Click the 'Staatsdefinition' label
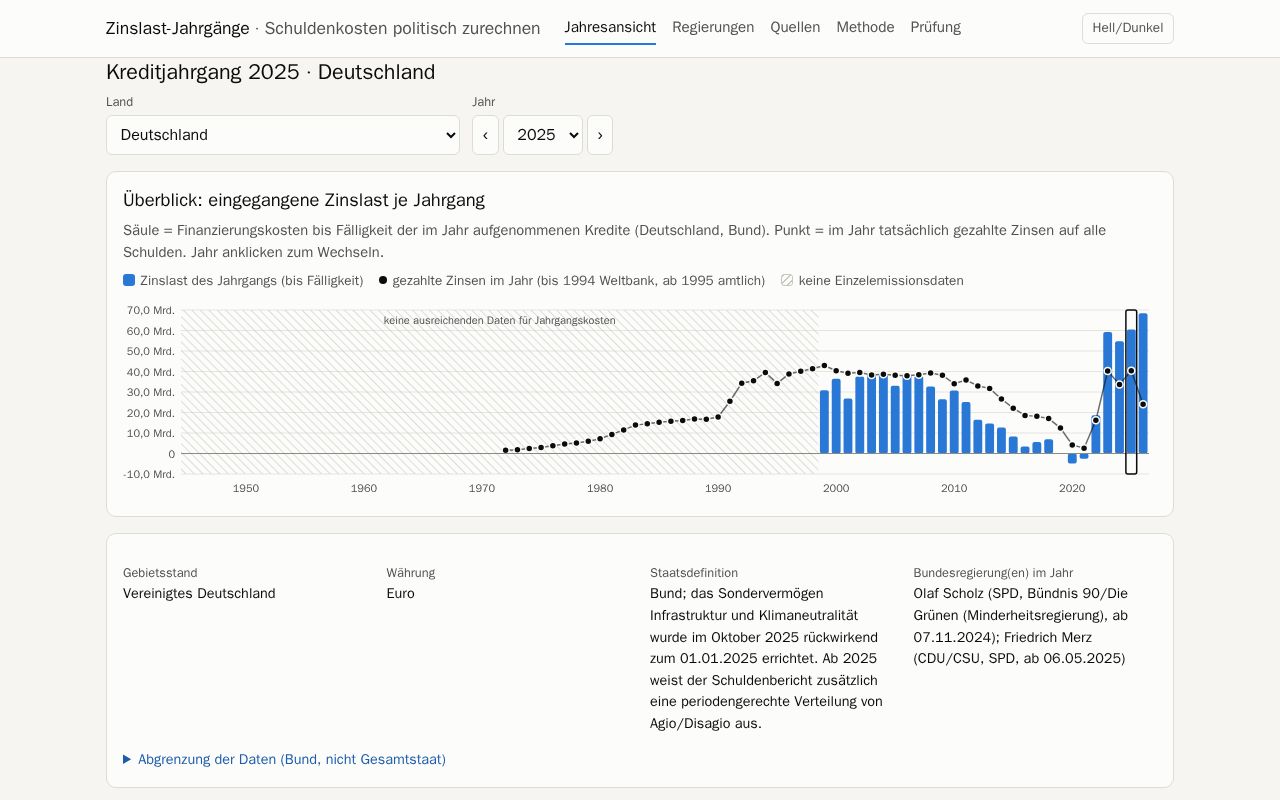This screenshot has height=800, width=1280. point(694,573)
